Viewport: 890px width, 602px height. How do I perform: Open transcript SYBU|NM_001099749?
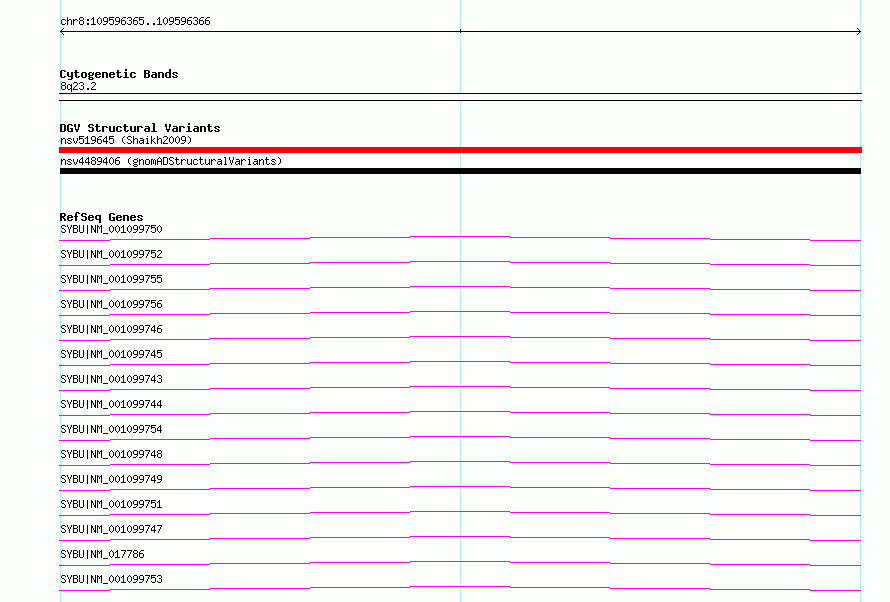coord(111,479)
